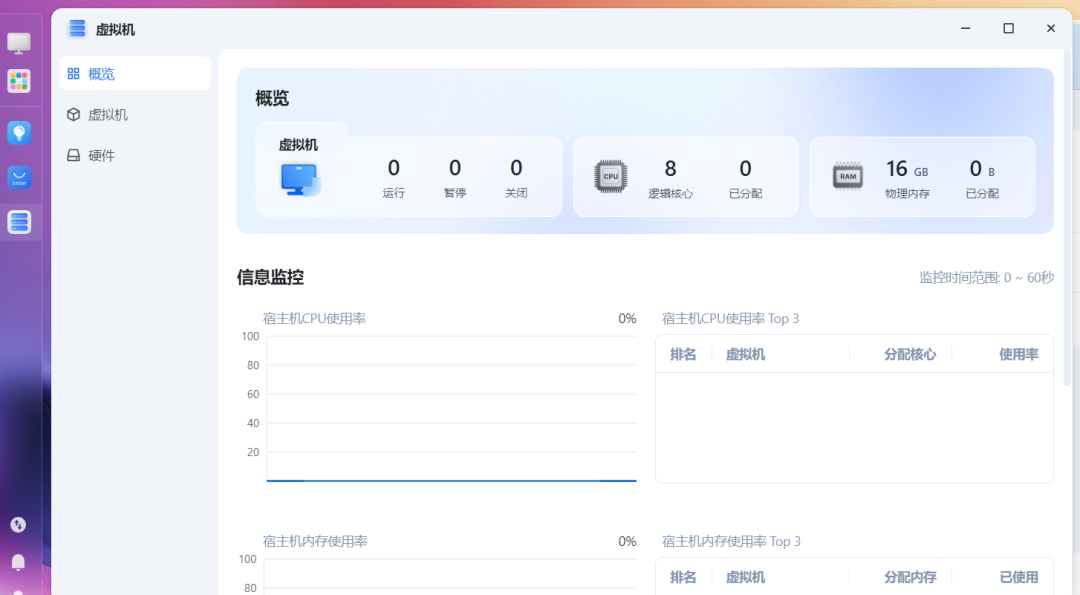Image resolution: width=1080 pixels, height=595 pixels.
Task: Minimize the 虚拟机 window
Action: pos(966,28)
